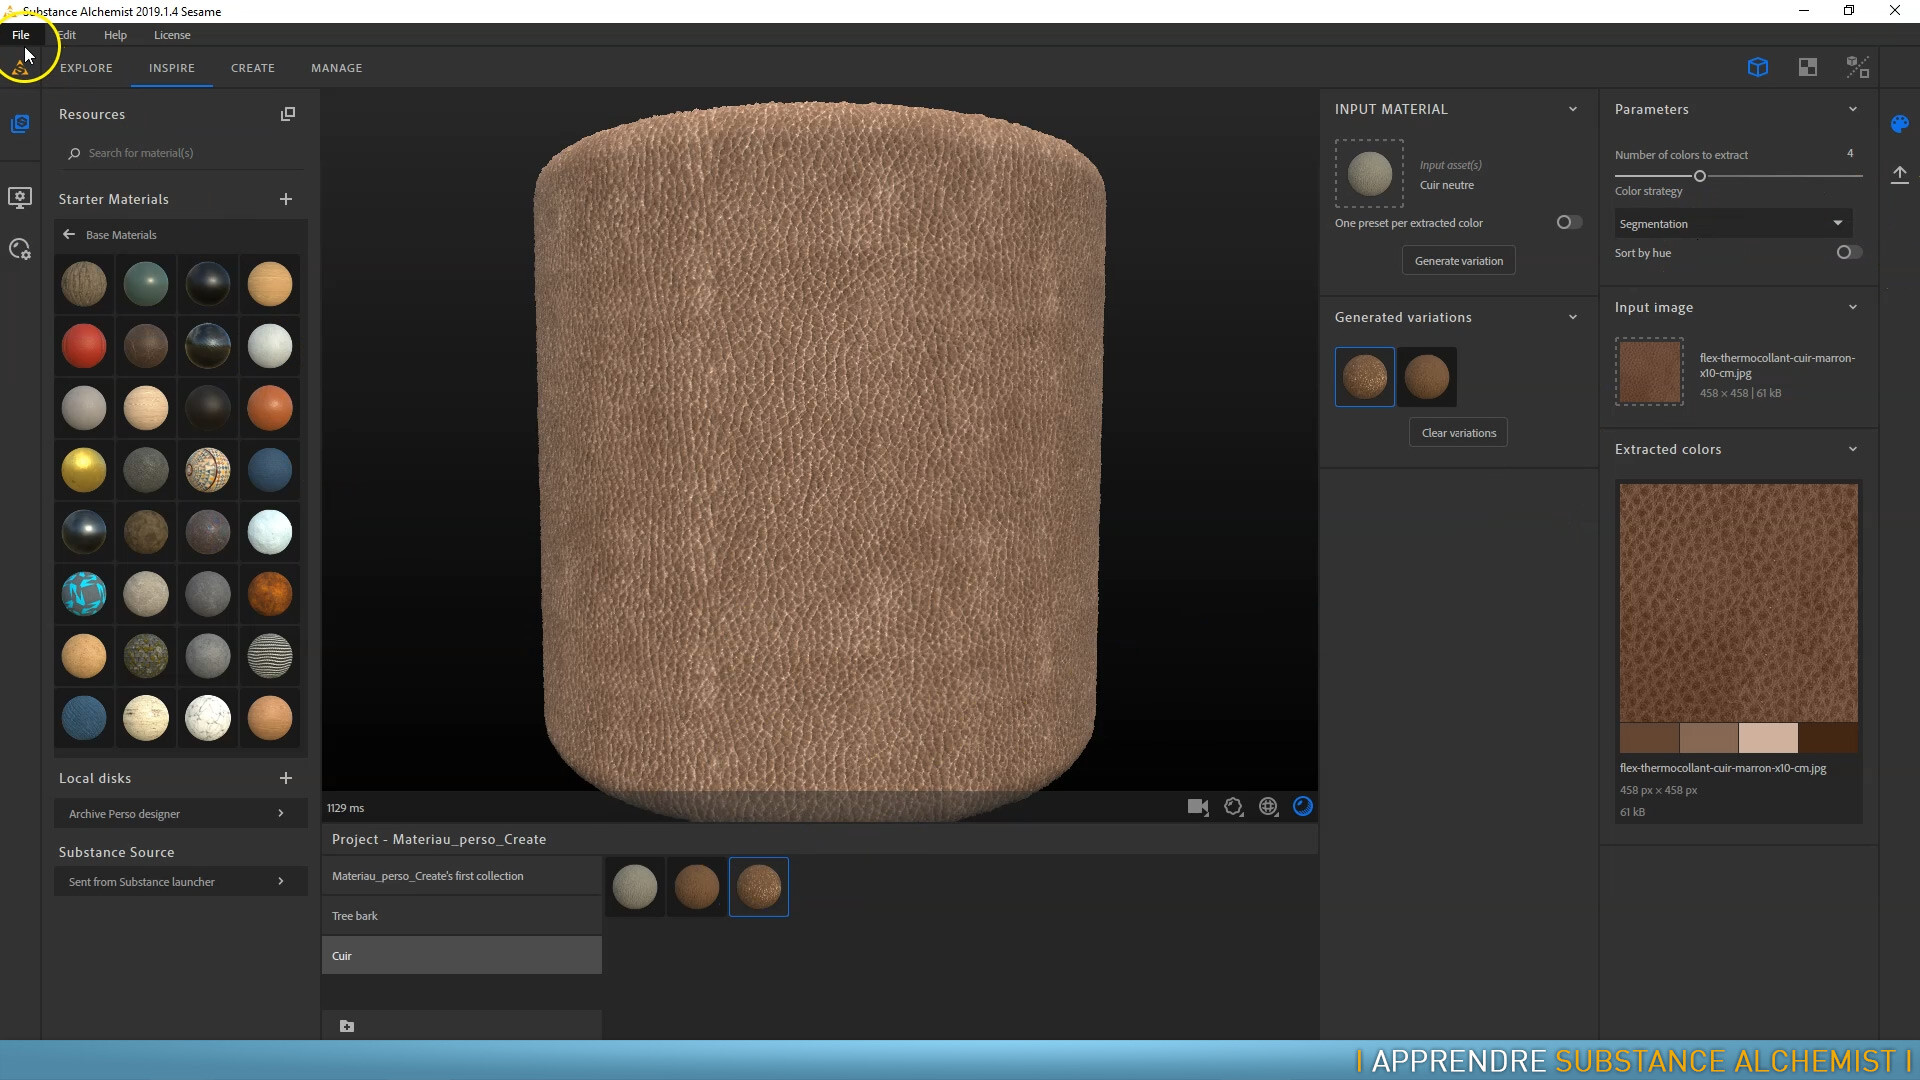The image size is (1920, 1080).
Task: Click the mesh shape selector icon
Action: click(1234, 807)
